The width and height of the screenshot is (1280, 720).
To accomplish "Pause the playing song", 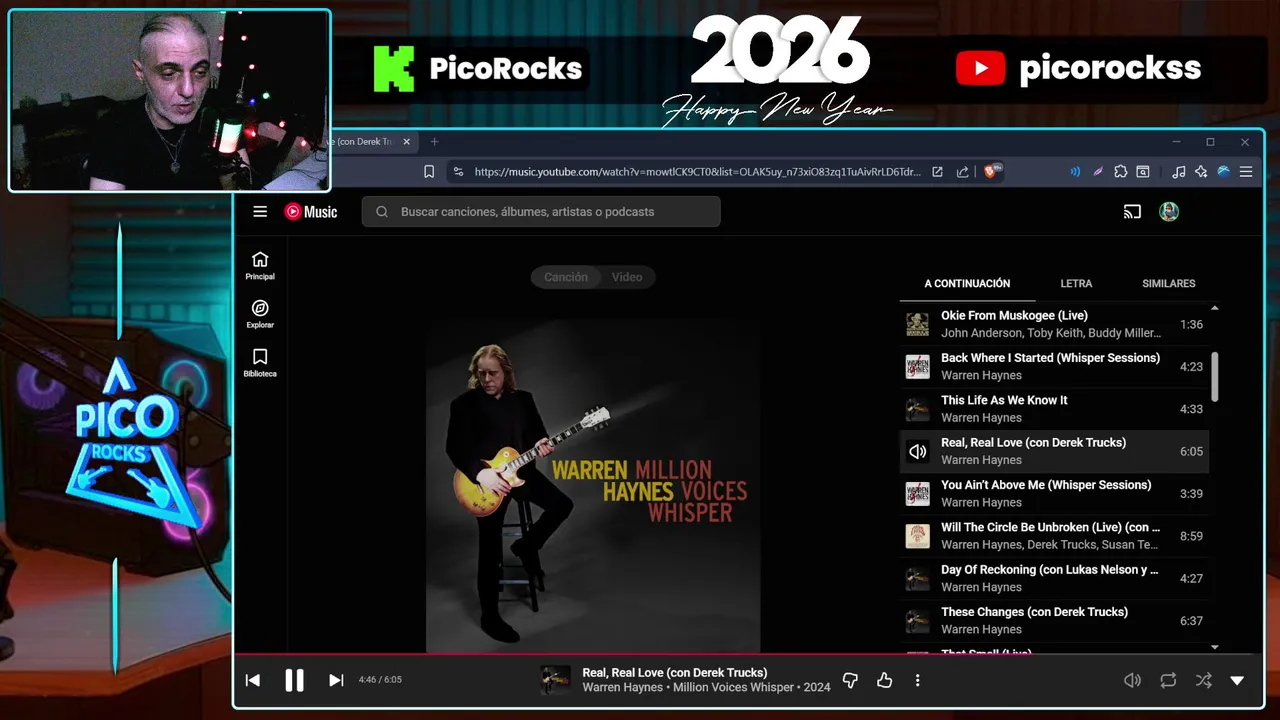I will tap(294, 680).
